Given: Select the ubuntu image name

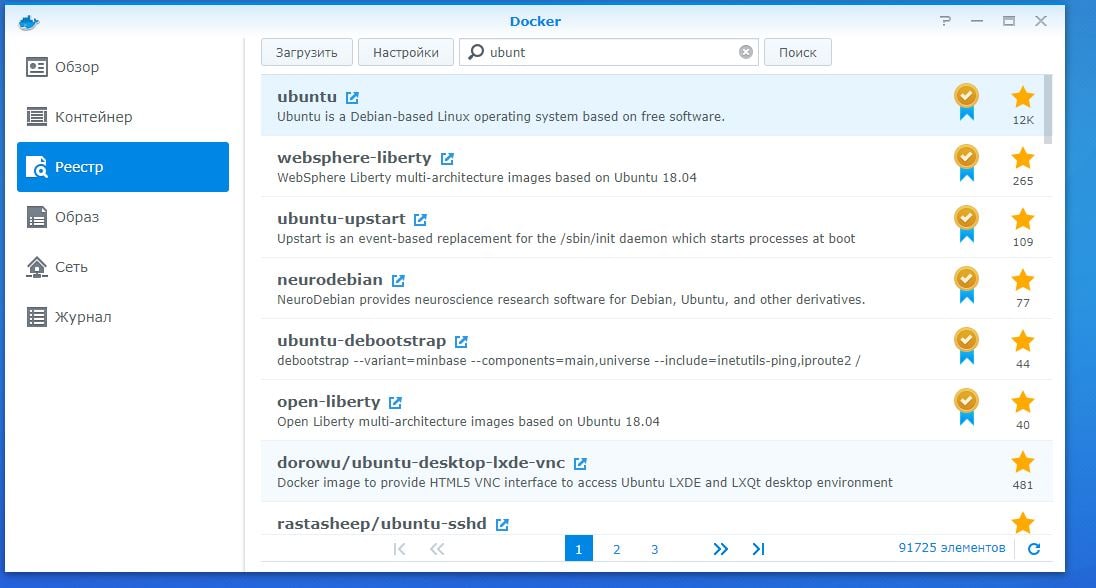Looking at the screenshot, I should pyautogui.click(x=307, y=96).
